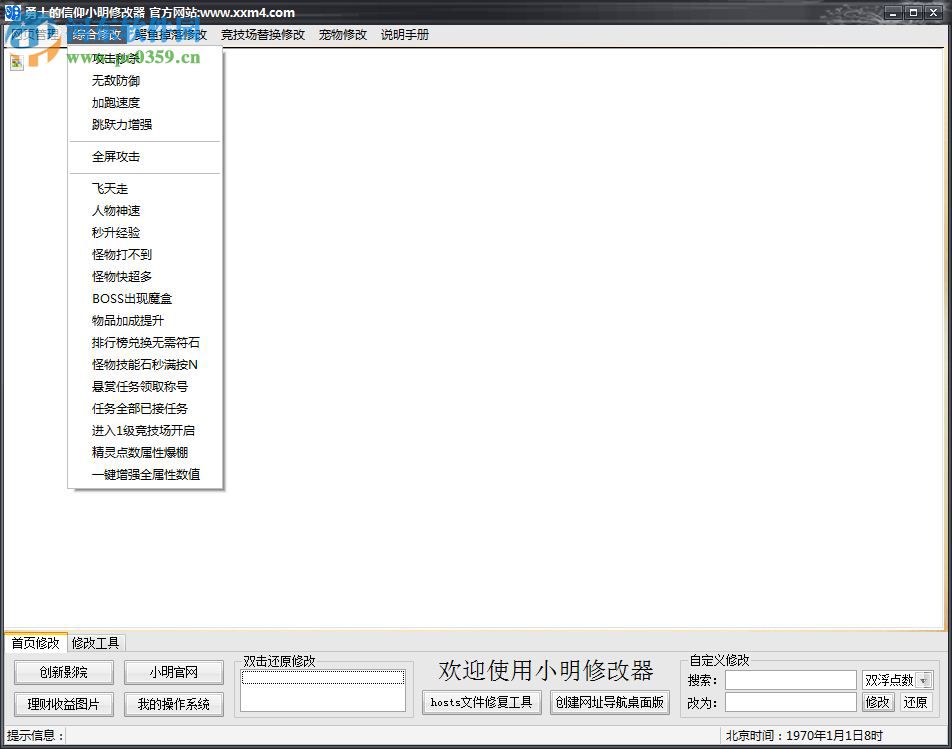This screenshot has height=749, width=952.
Task: Minimize the 小明修改器 window
Action: [892, 12]
